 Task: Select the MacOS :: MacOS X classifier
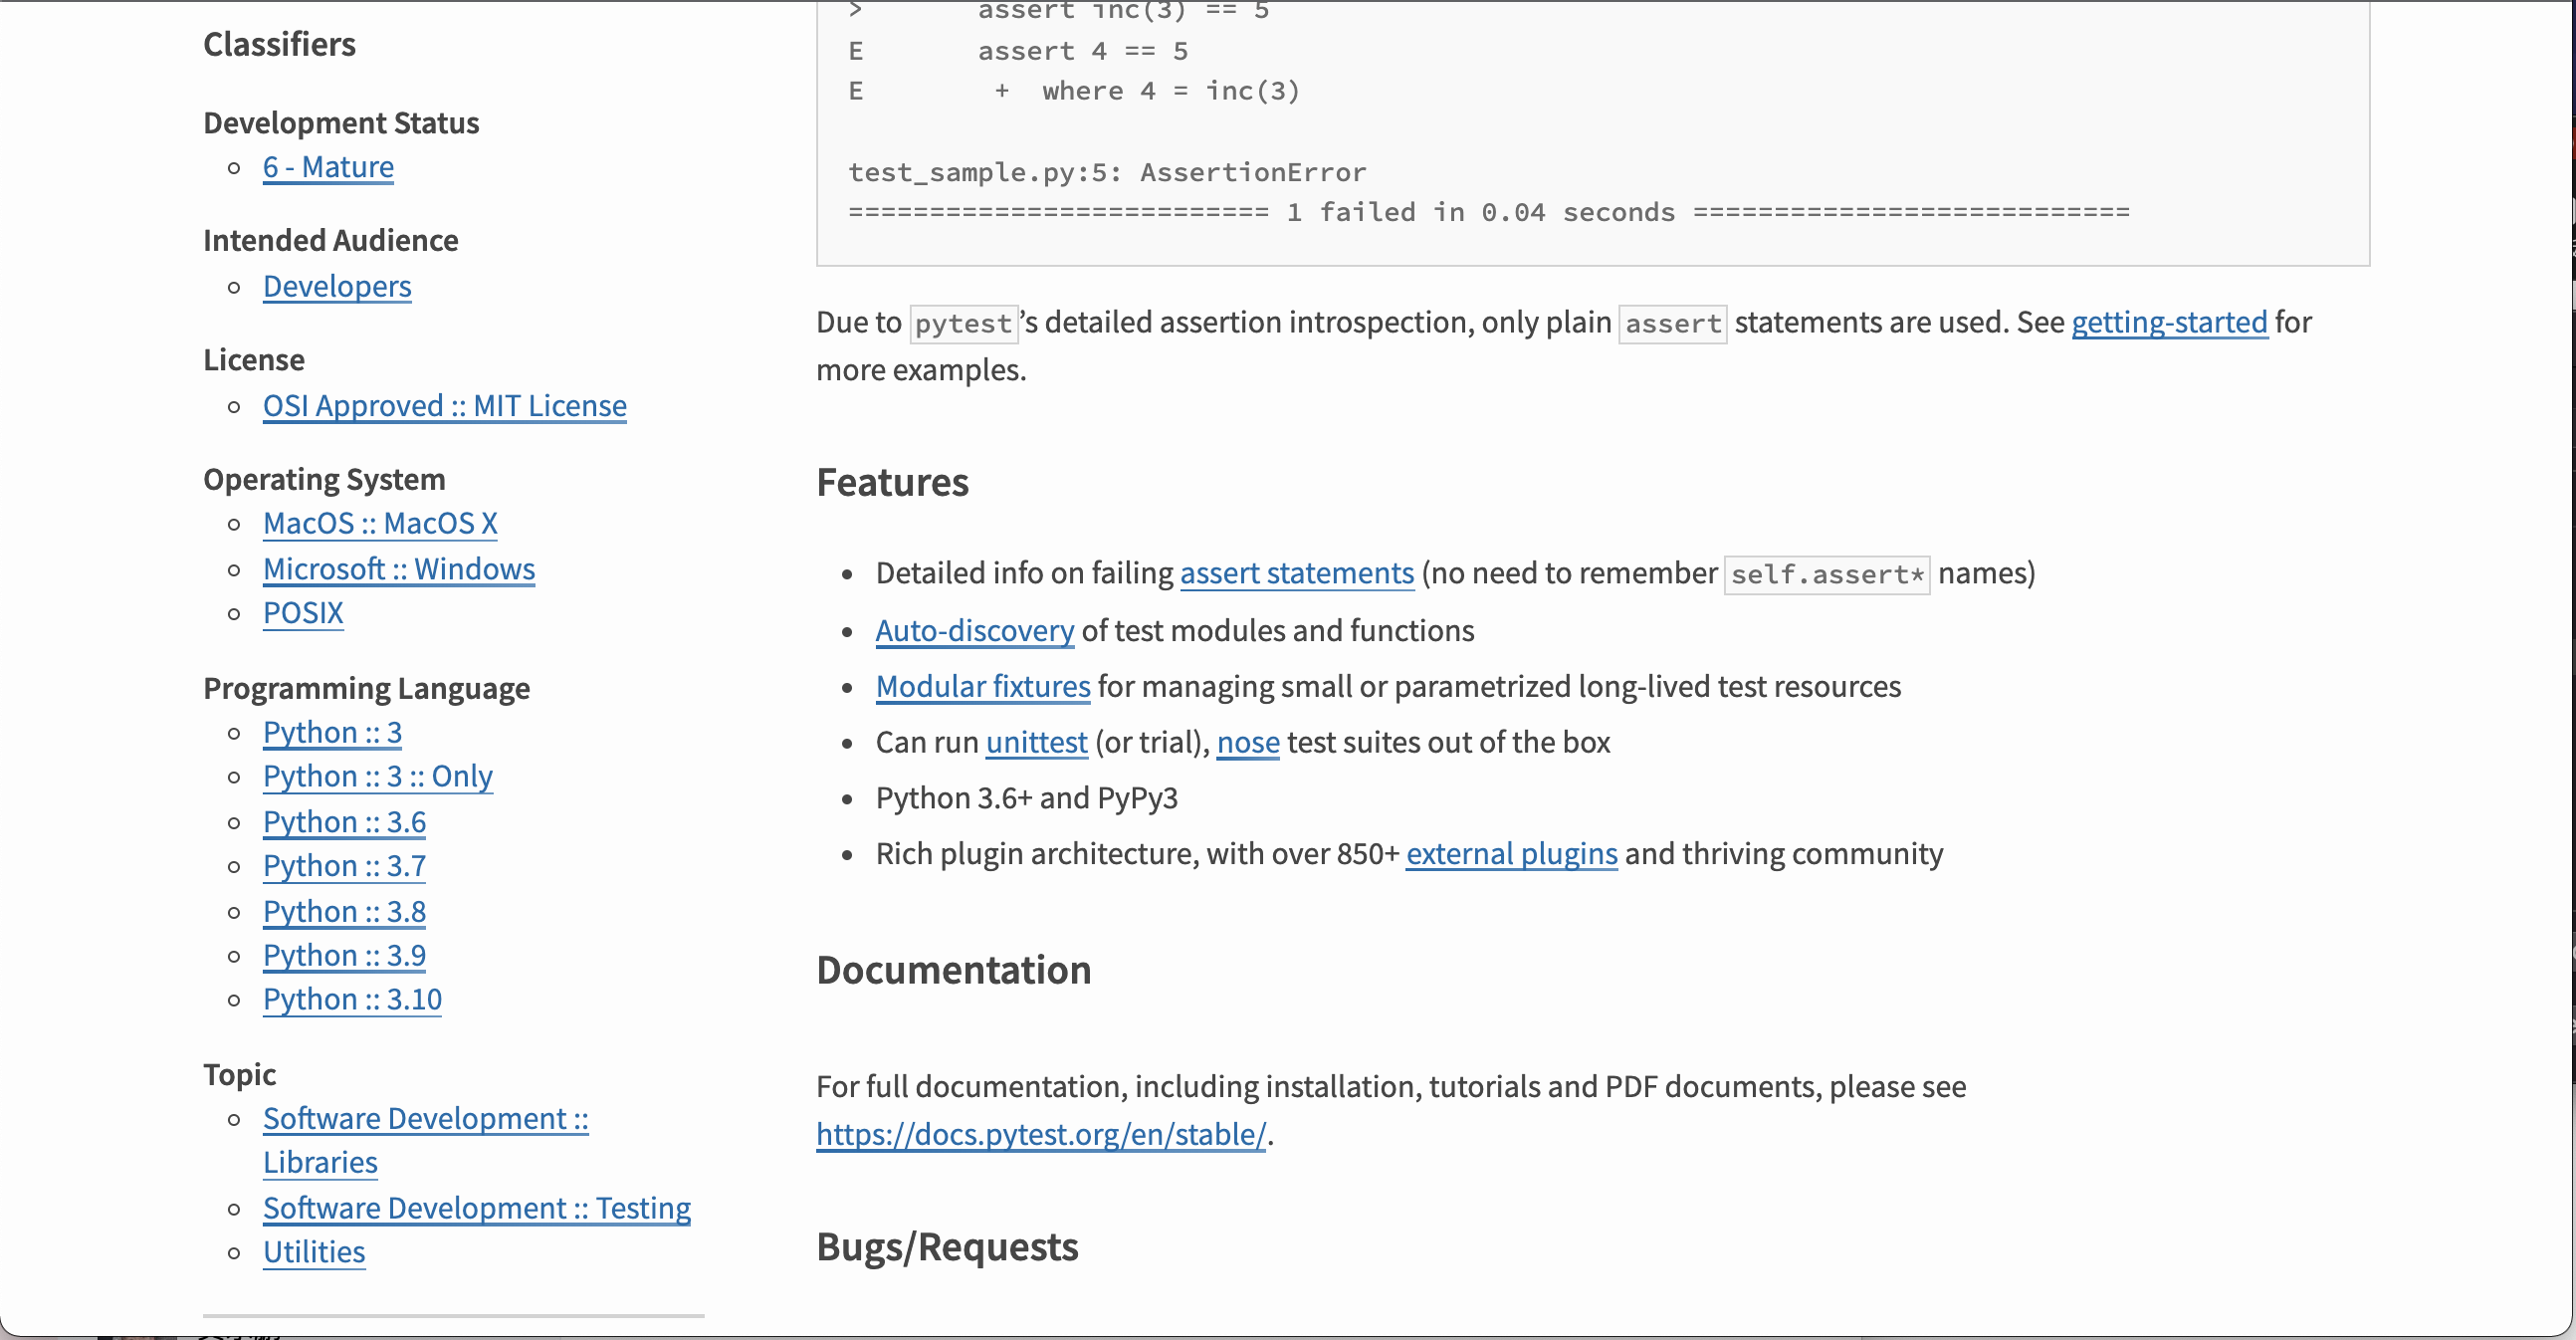click(x=380, y=523)
